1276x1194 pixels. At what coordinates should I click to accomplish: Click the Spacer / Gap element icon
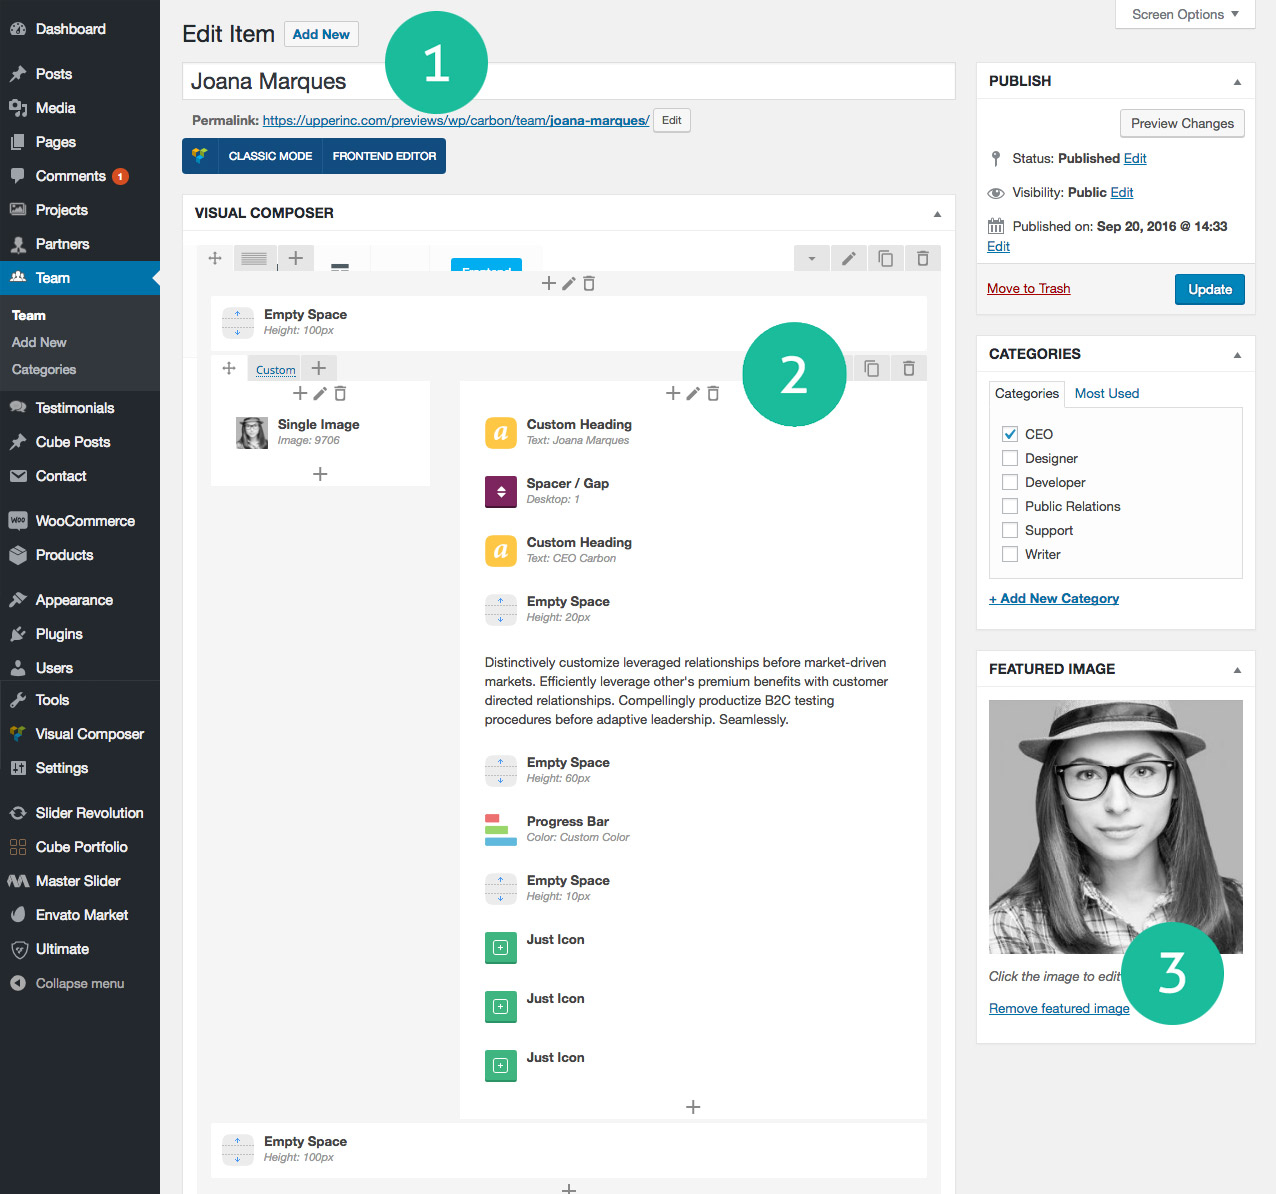coord(500,492)
